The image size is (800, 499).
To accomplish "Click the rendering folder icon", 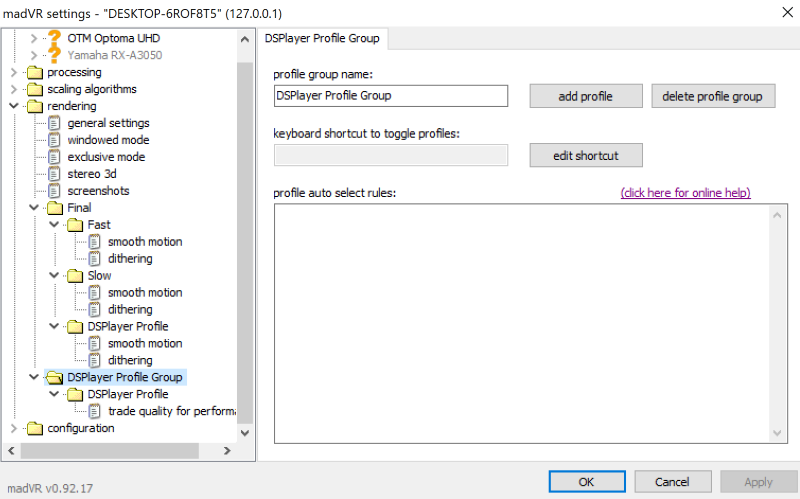I will coord(35,106).
